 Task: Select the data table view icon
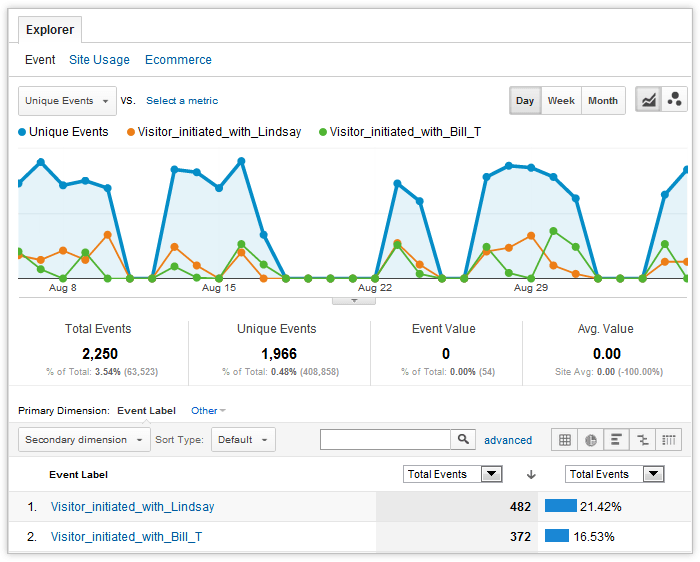tap(565, 439)
